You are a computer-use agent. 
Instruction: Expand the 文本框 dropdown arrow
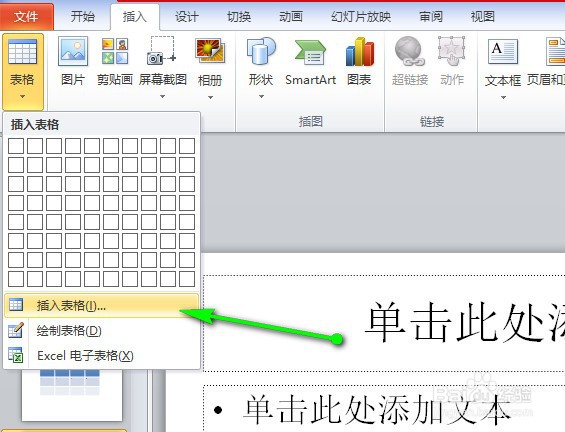tap(503, 97)
